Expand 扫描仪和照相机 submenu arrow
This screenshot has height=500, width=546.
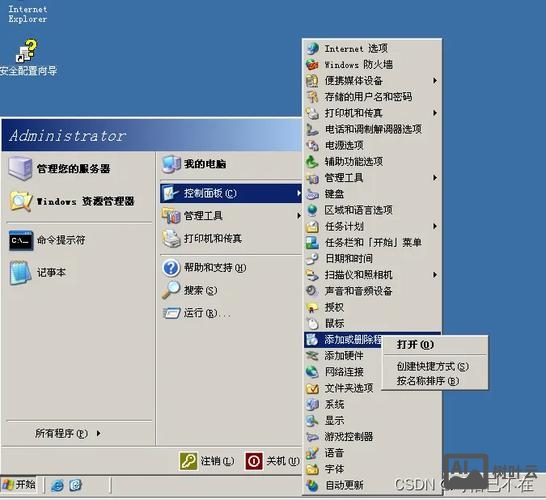(x=435, y=275)
